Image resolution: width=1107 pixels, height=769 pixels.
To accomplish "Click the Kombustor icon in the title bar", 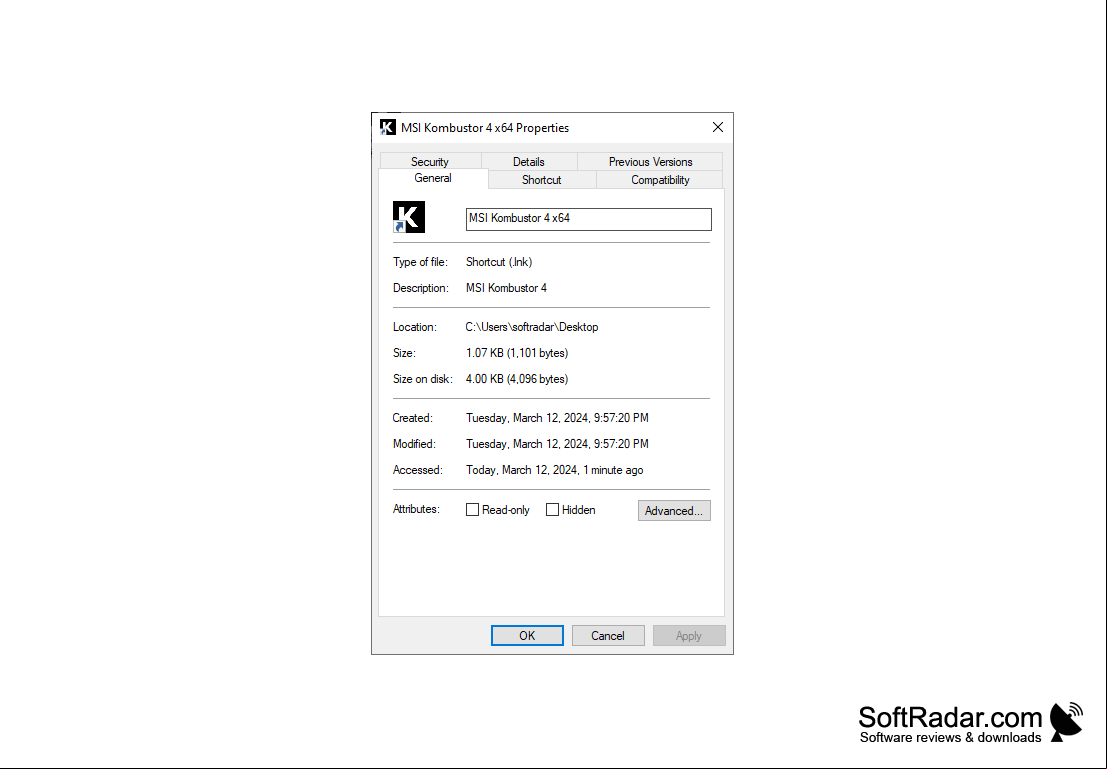I will coord(388,127).
